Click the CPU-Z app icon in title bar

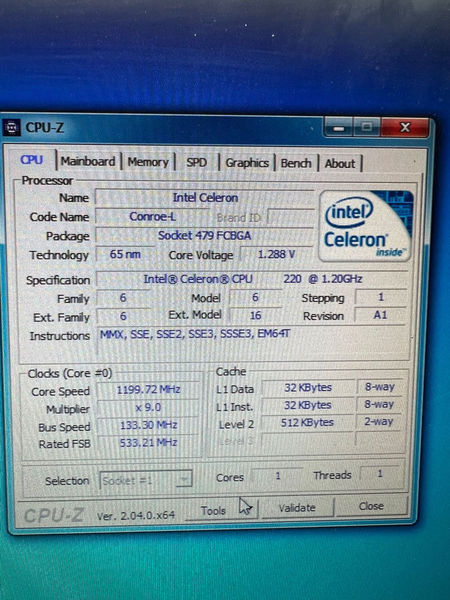tap(12, 128)
